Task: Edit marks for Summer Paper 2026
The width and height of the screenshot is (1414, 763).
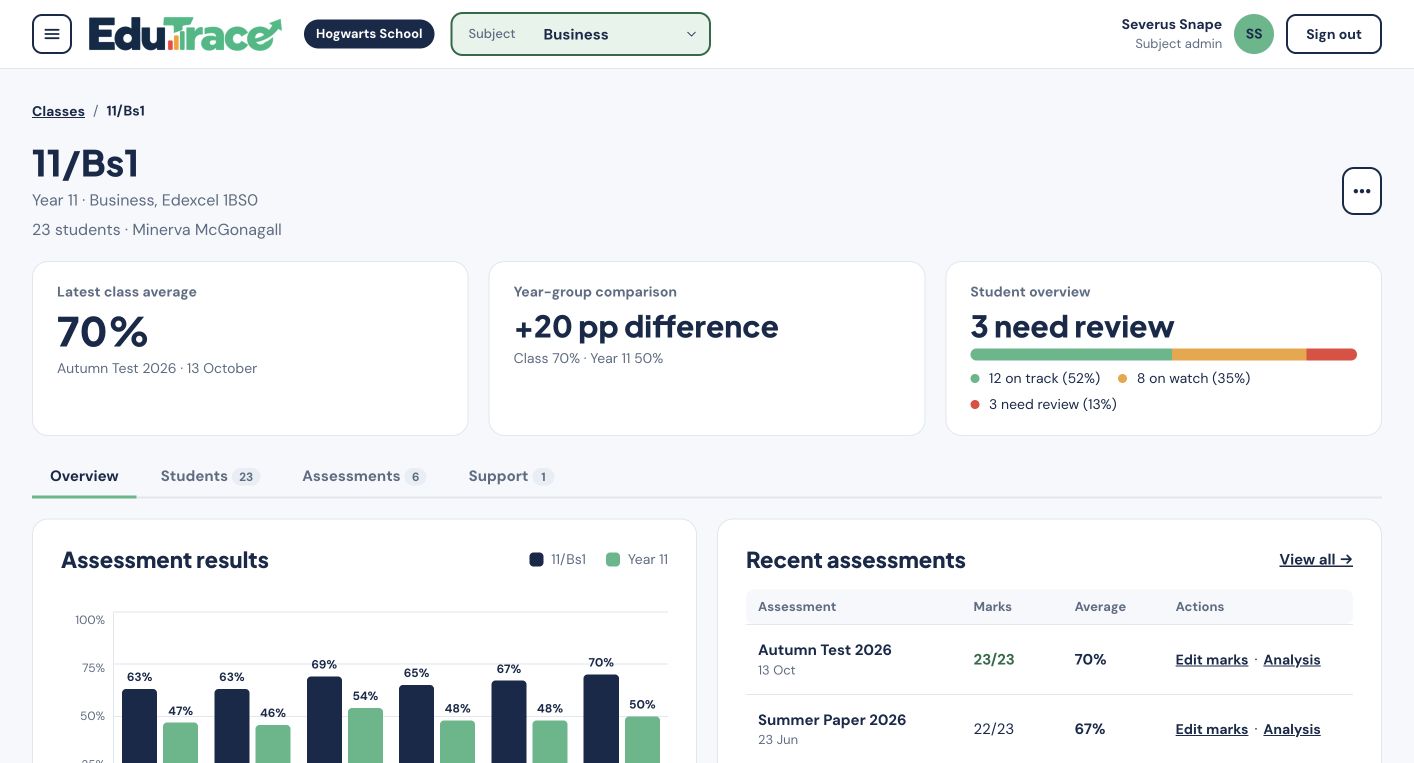Action: click(1211, 730)
